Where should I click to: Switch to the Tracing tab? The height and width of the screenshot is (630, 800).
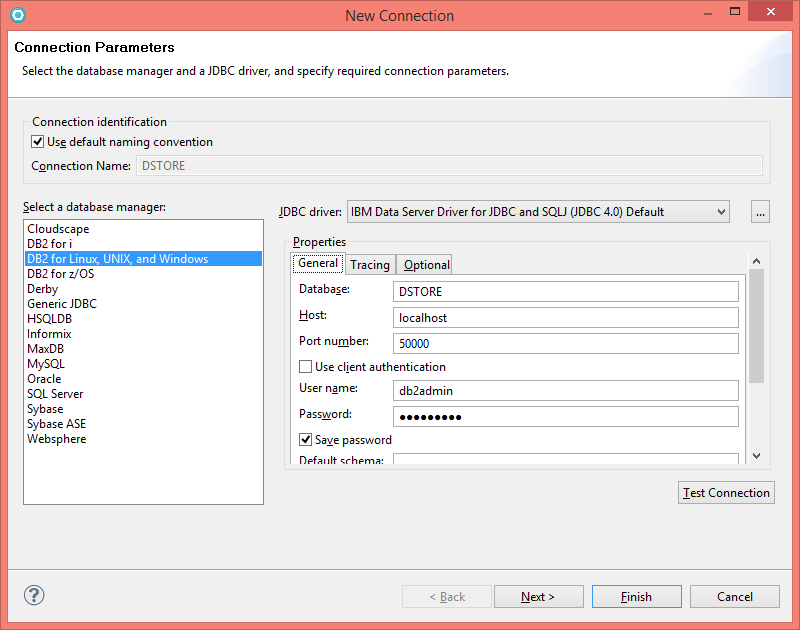point(370,264)
